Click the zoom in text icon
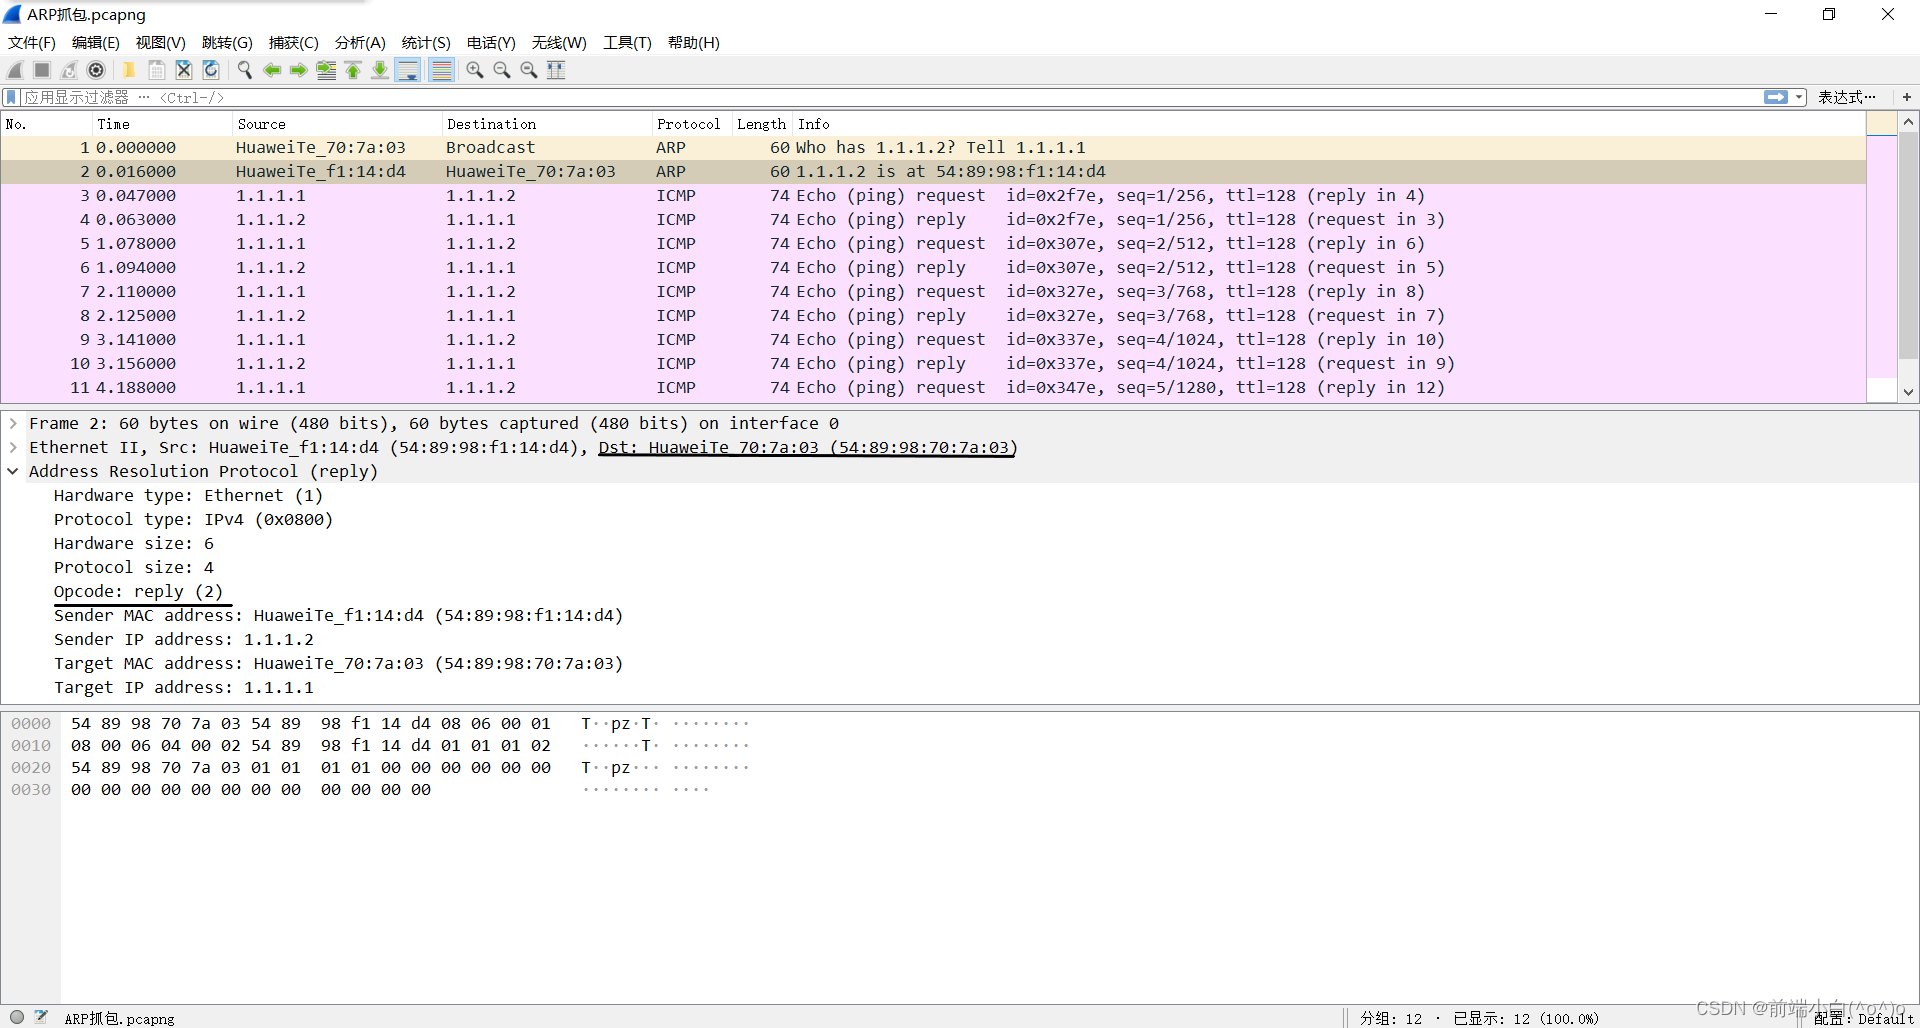1920x1028 pixels. coord(475,70)
